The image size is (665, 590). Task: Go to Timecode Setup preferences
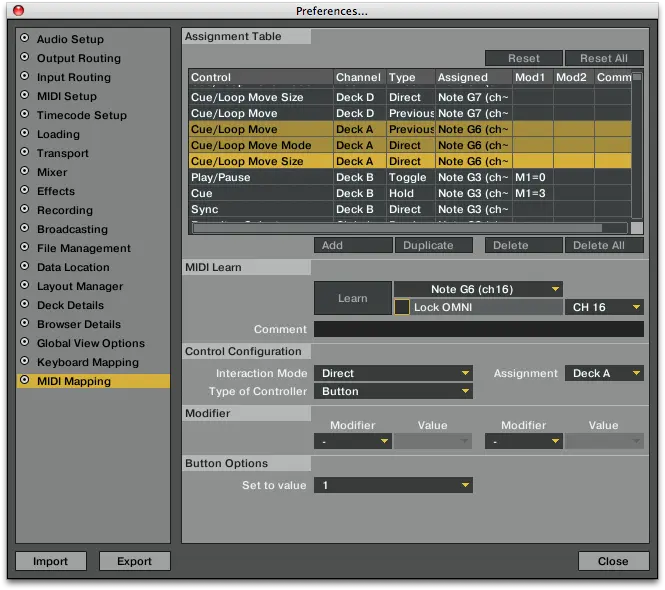[x=81, y=115]
